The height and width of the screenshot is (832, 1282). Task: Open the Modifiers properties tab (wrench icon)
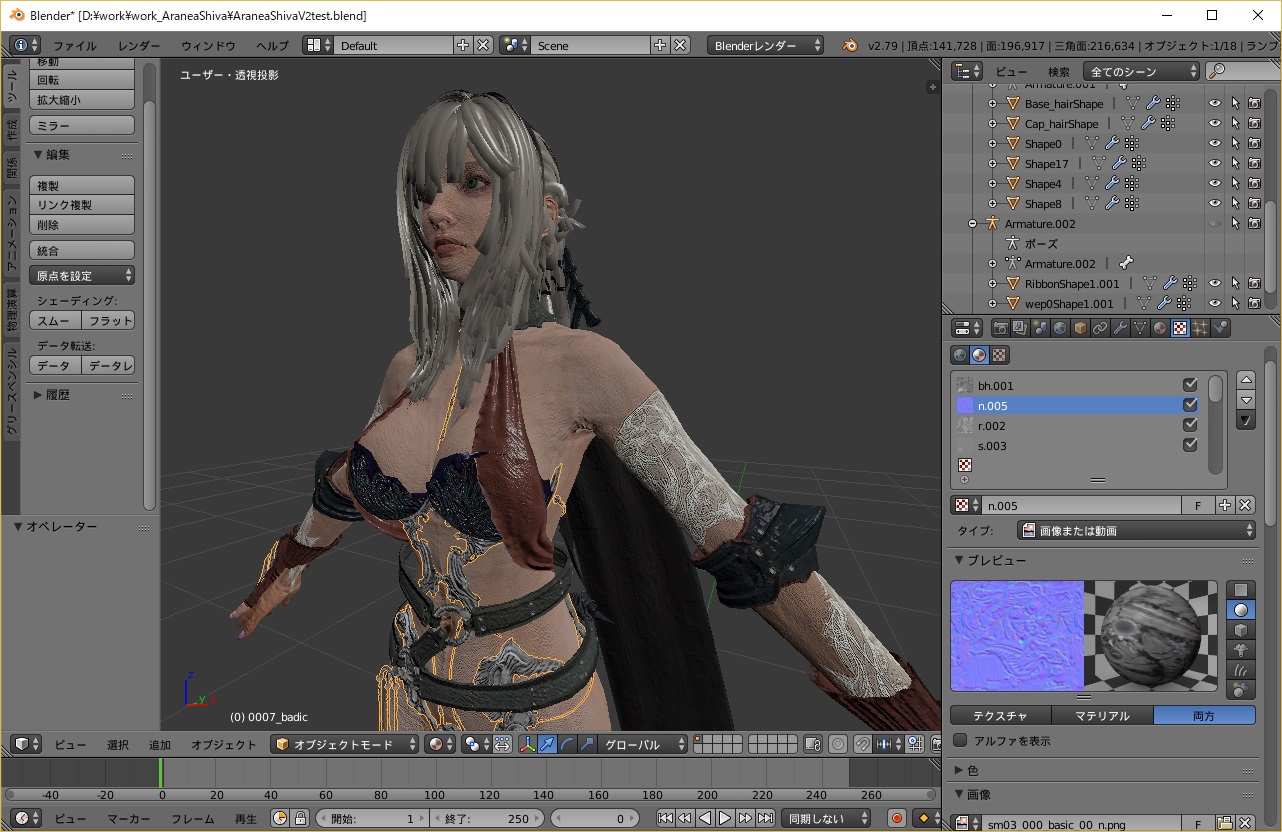[1120, 328]
